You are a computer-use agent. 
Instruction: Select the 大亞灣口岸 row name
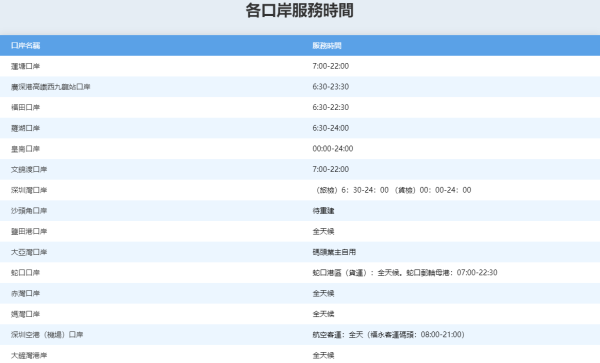(29, 252)
